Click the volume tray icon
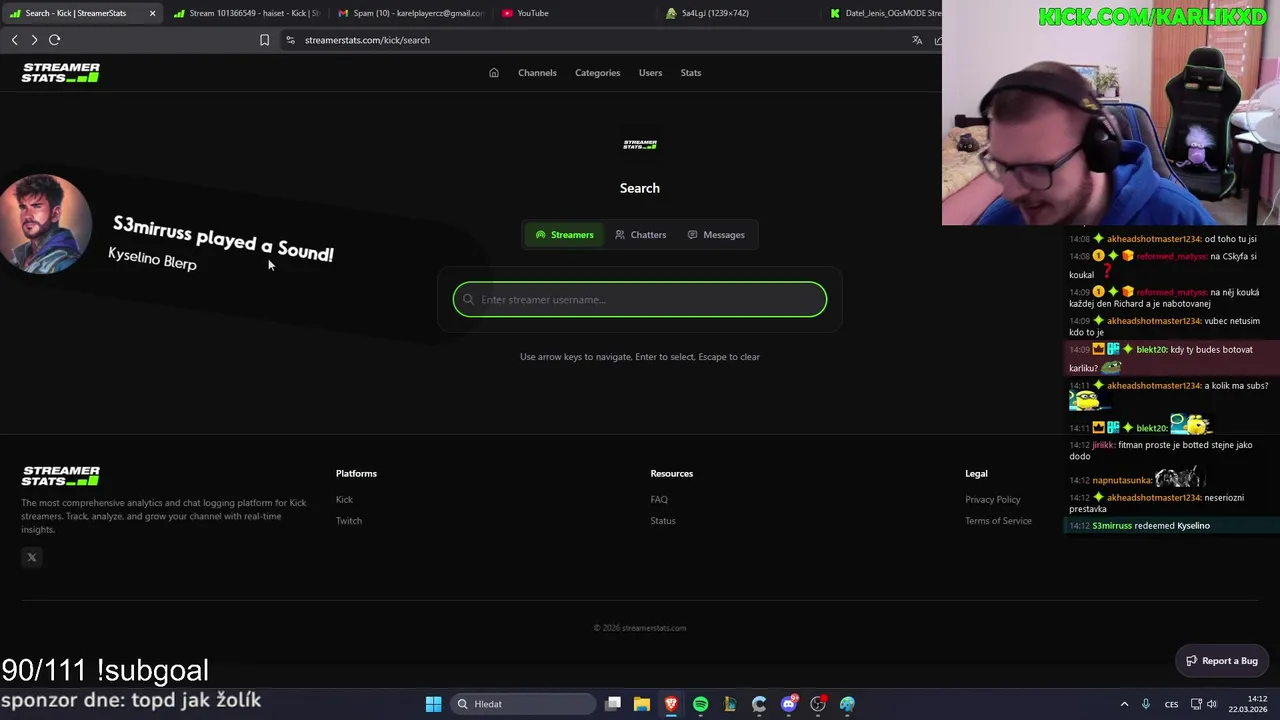The height and width of the screenshot is (720, 1280). (1212, 704)
